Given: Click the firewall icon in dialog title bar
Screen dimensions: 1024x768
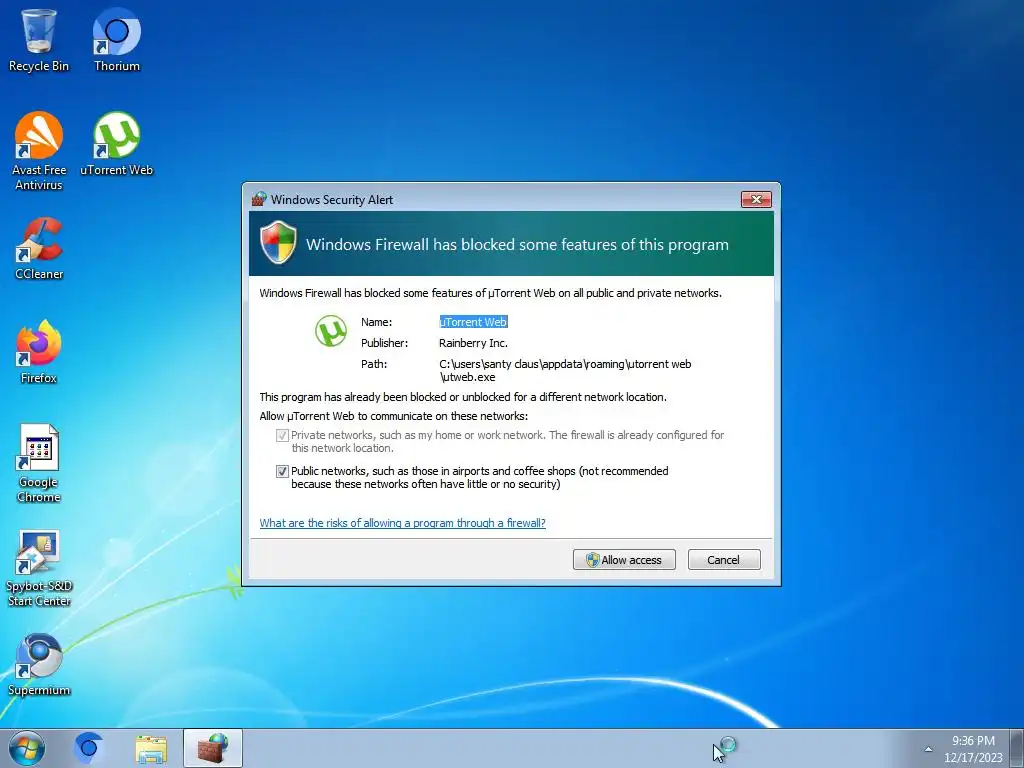Looking at the screenshot, I should [x=259, y=199].
